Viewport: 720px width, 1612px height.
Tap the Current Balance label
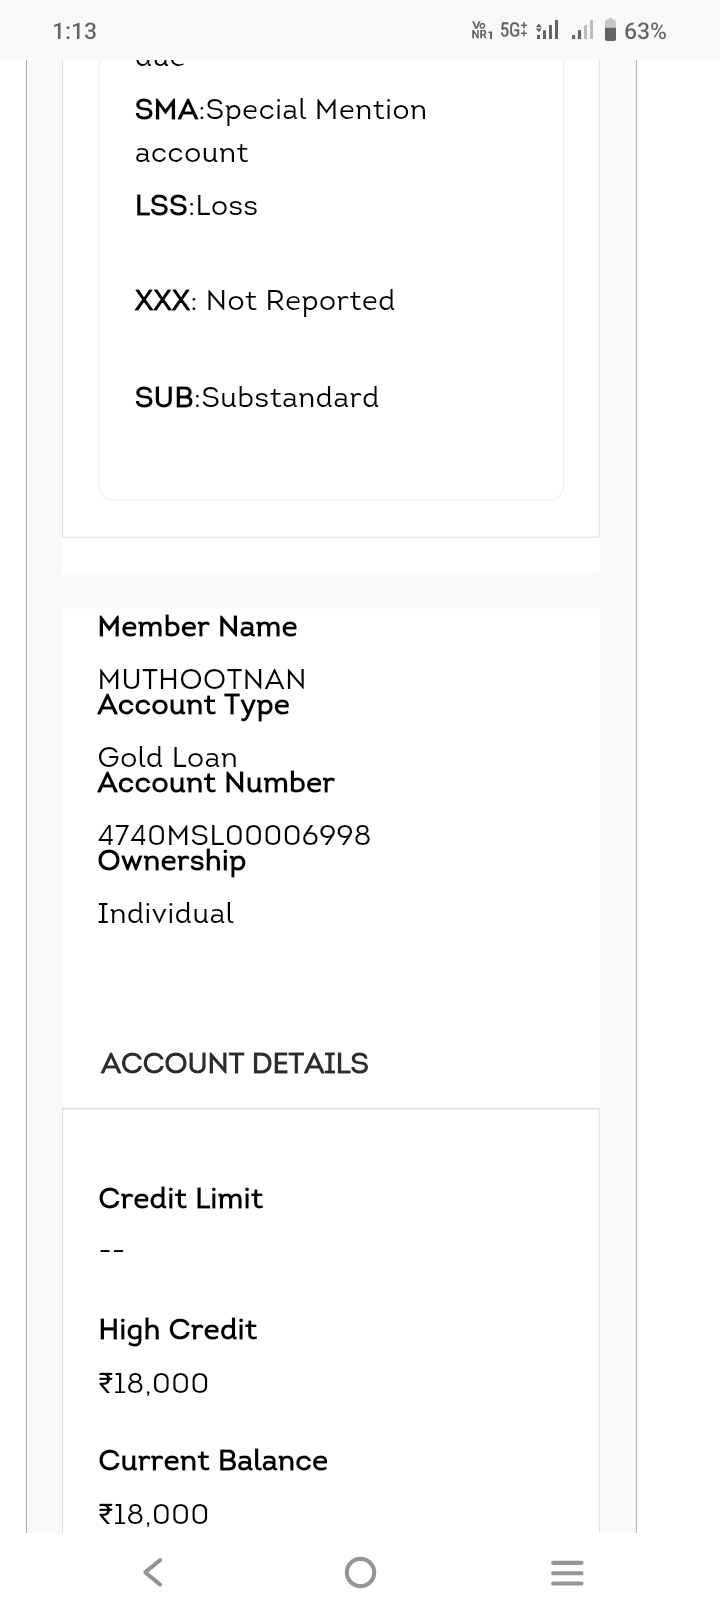[213, 1460]
